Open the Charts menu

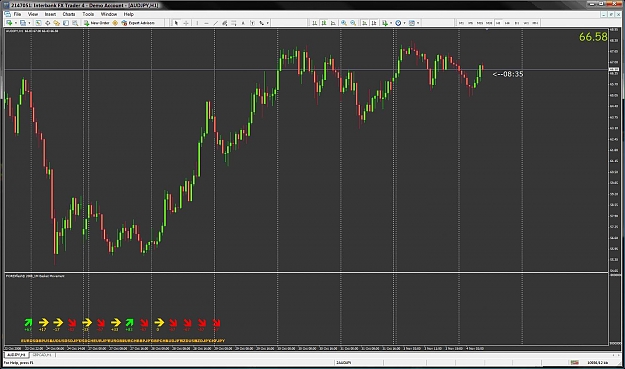pos(69,14)
